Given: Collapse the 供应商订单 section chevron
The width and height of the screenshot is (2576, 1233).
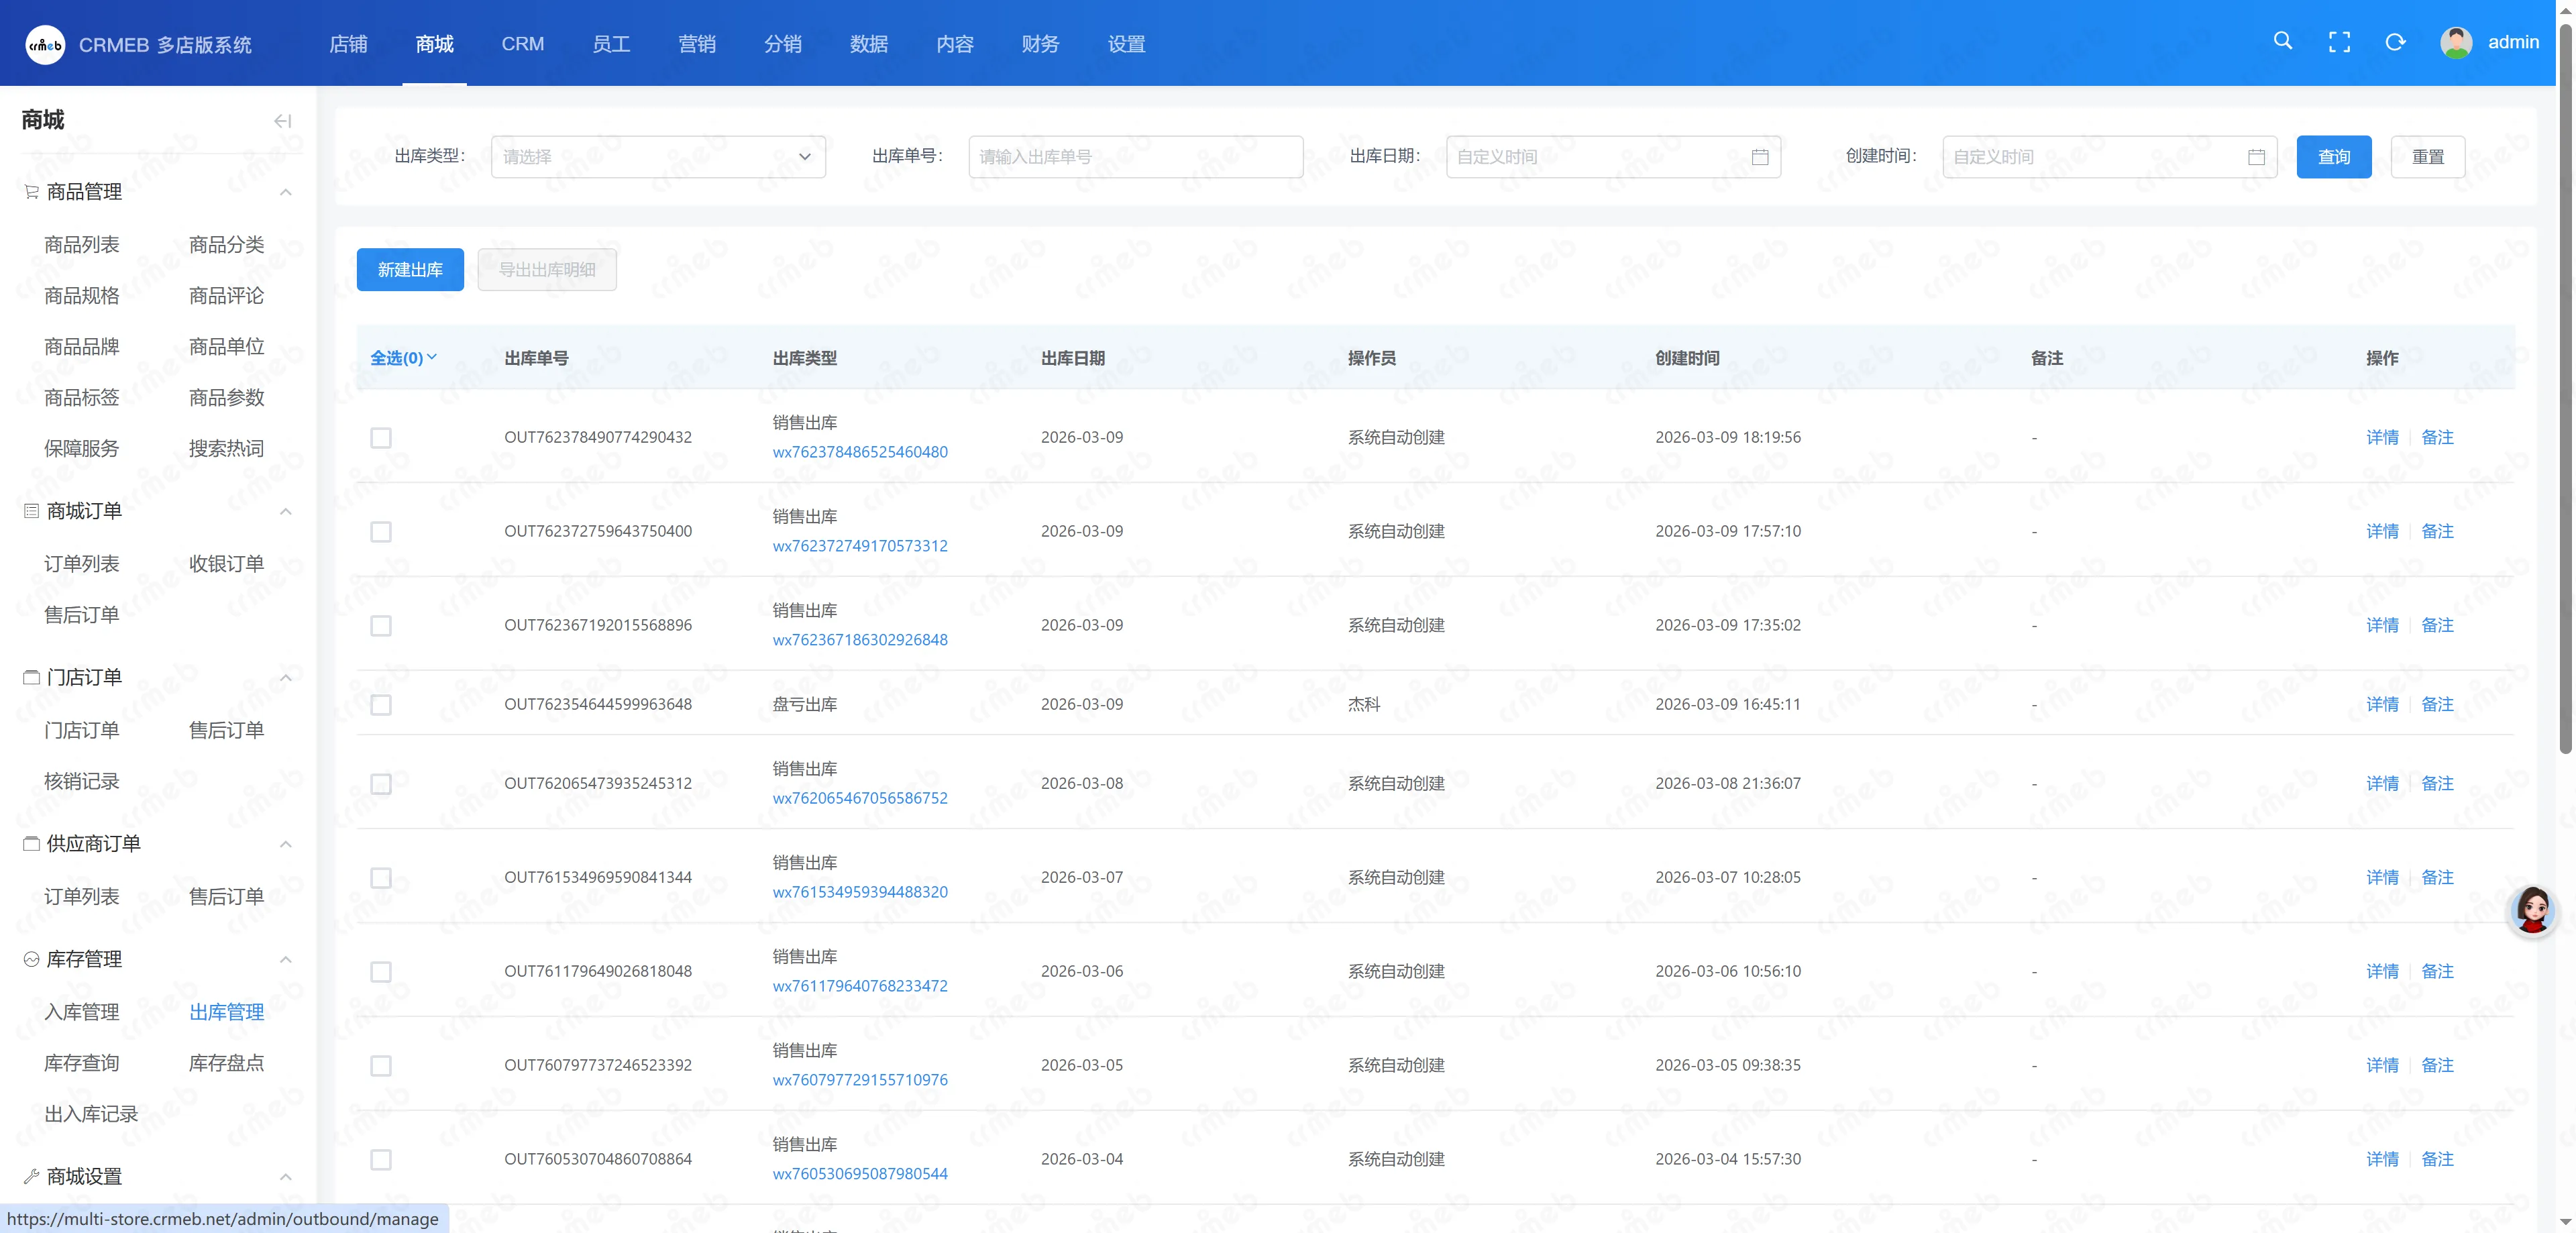Looking at the screenshot, I should pyautogui.click(x=286, y=844).
